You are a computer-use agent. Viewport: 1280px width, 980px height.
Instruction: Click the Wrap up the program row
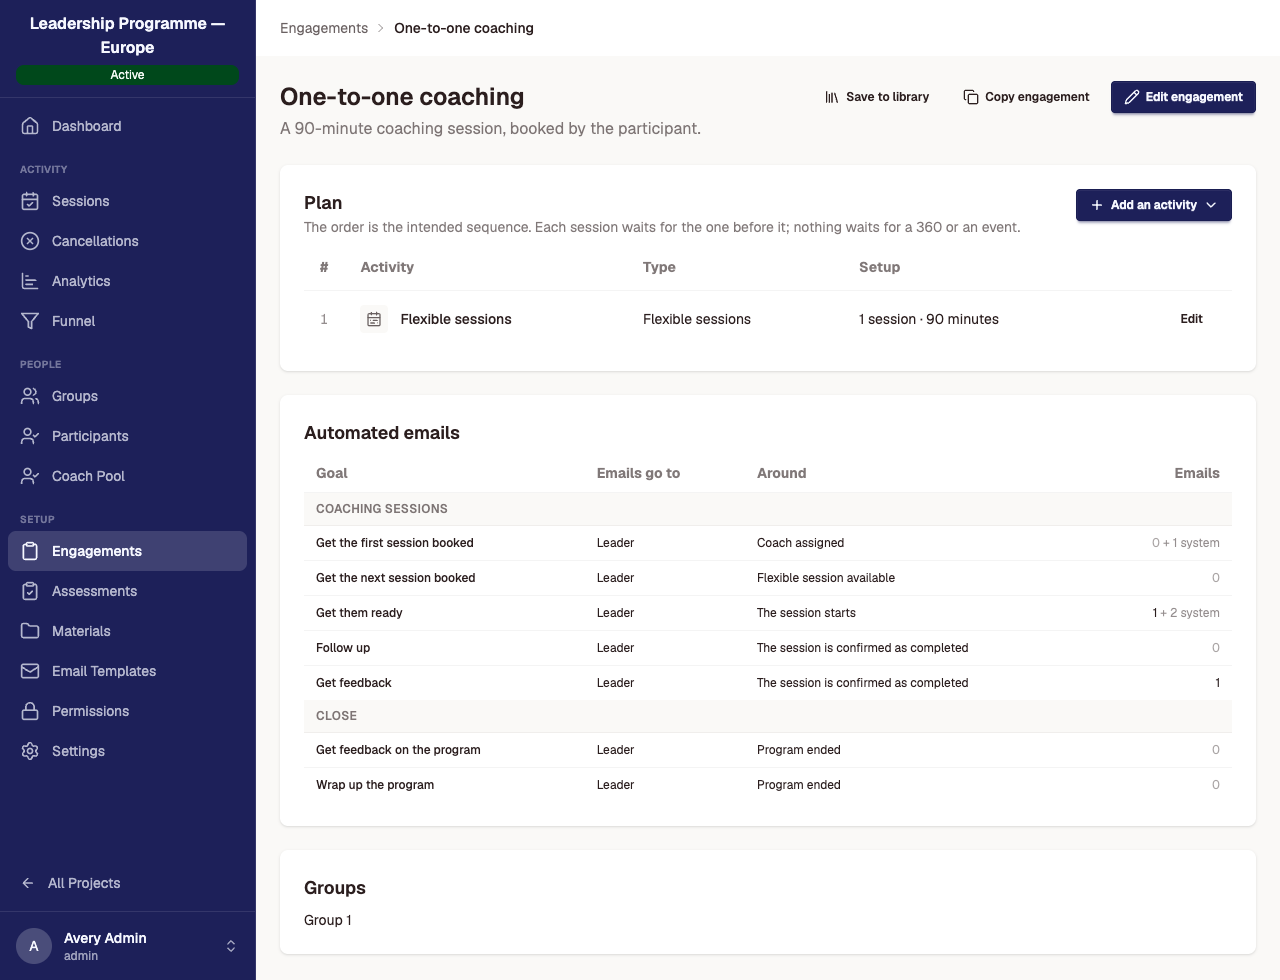click(x=768, y=785)
